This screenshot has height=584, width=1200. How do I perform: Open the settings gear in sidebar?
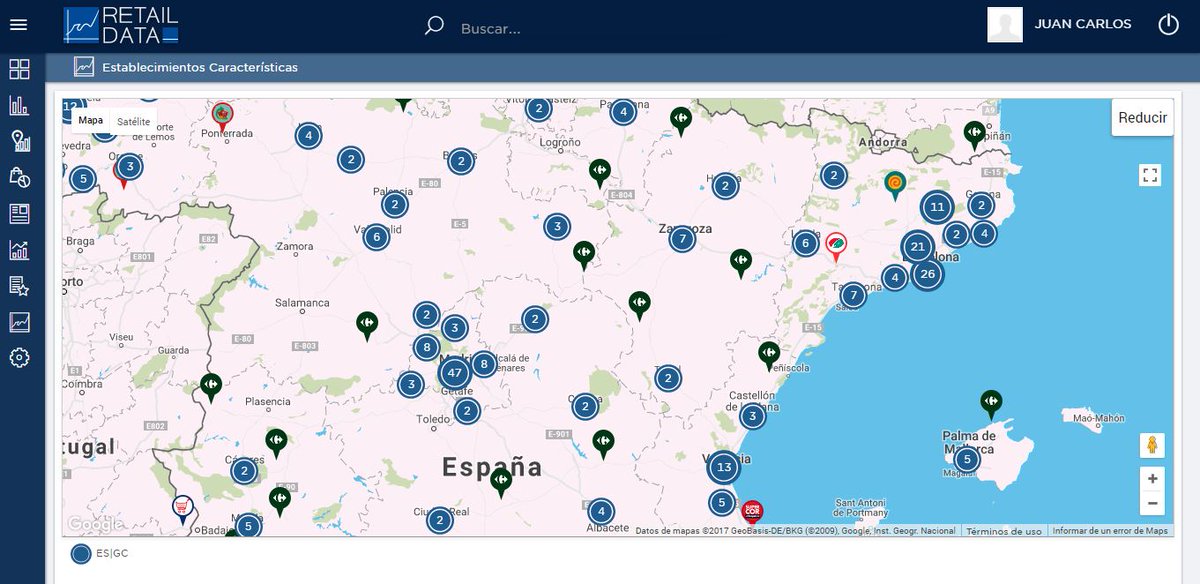coord(19,357)
